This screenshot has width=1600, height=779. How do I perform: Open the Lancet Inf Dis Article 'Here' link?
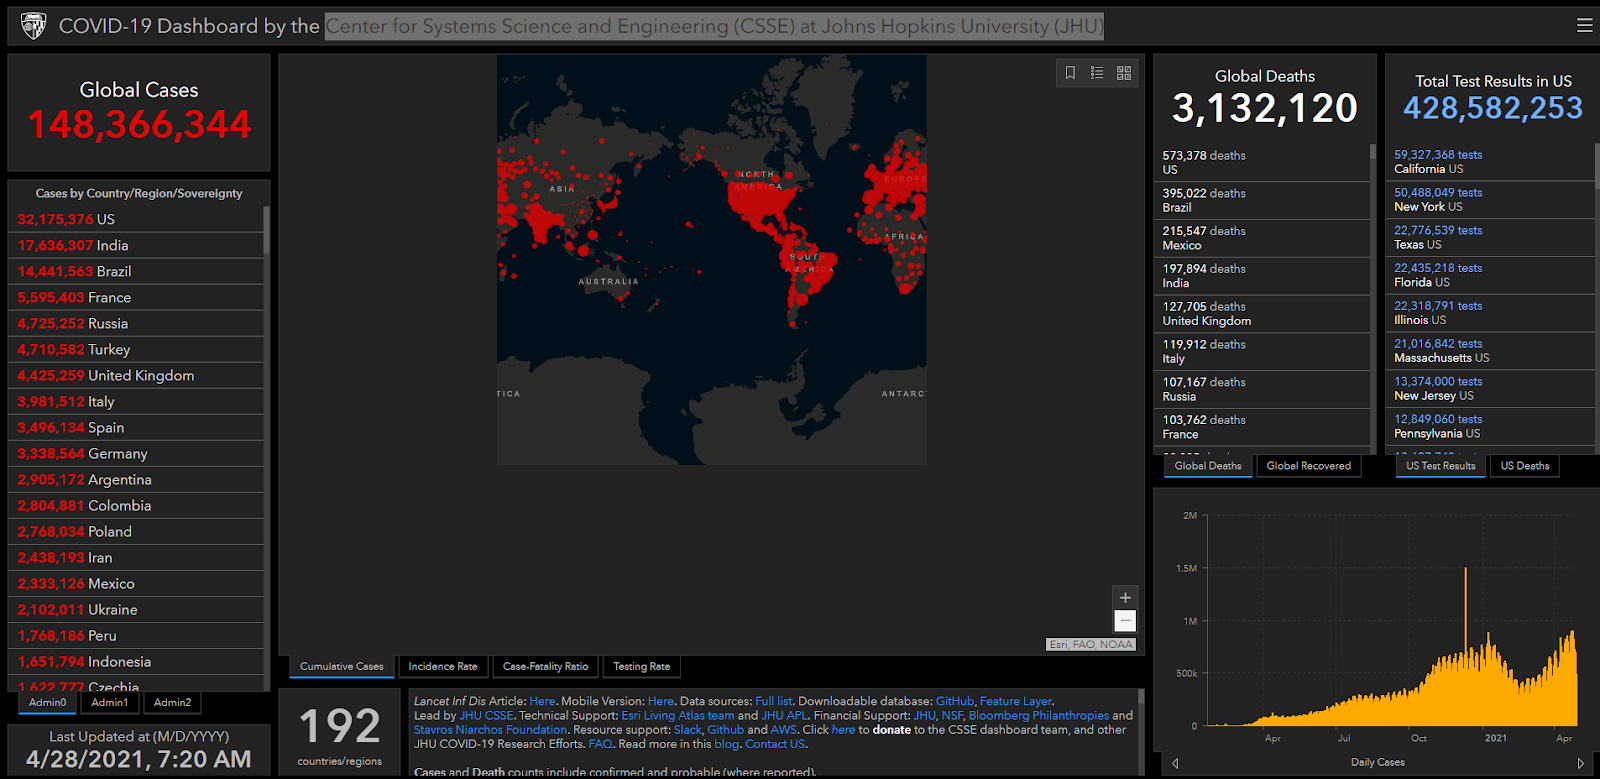tap(542, 702)
